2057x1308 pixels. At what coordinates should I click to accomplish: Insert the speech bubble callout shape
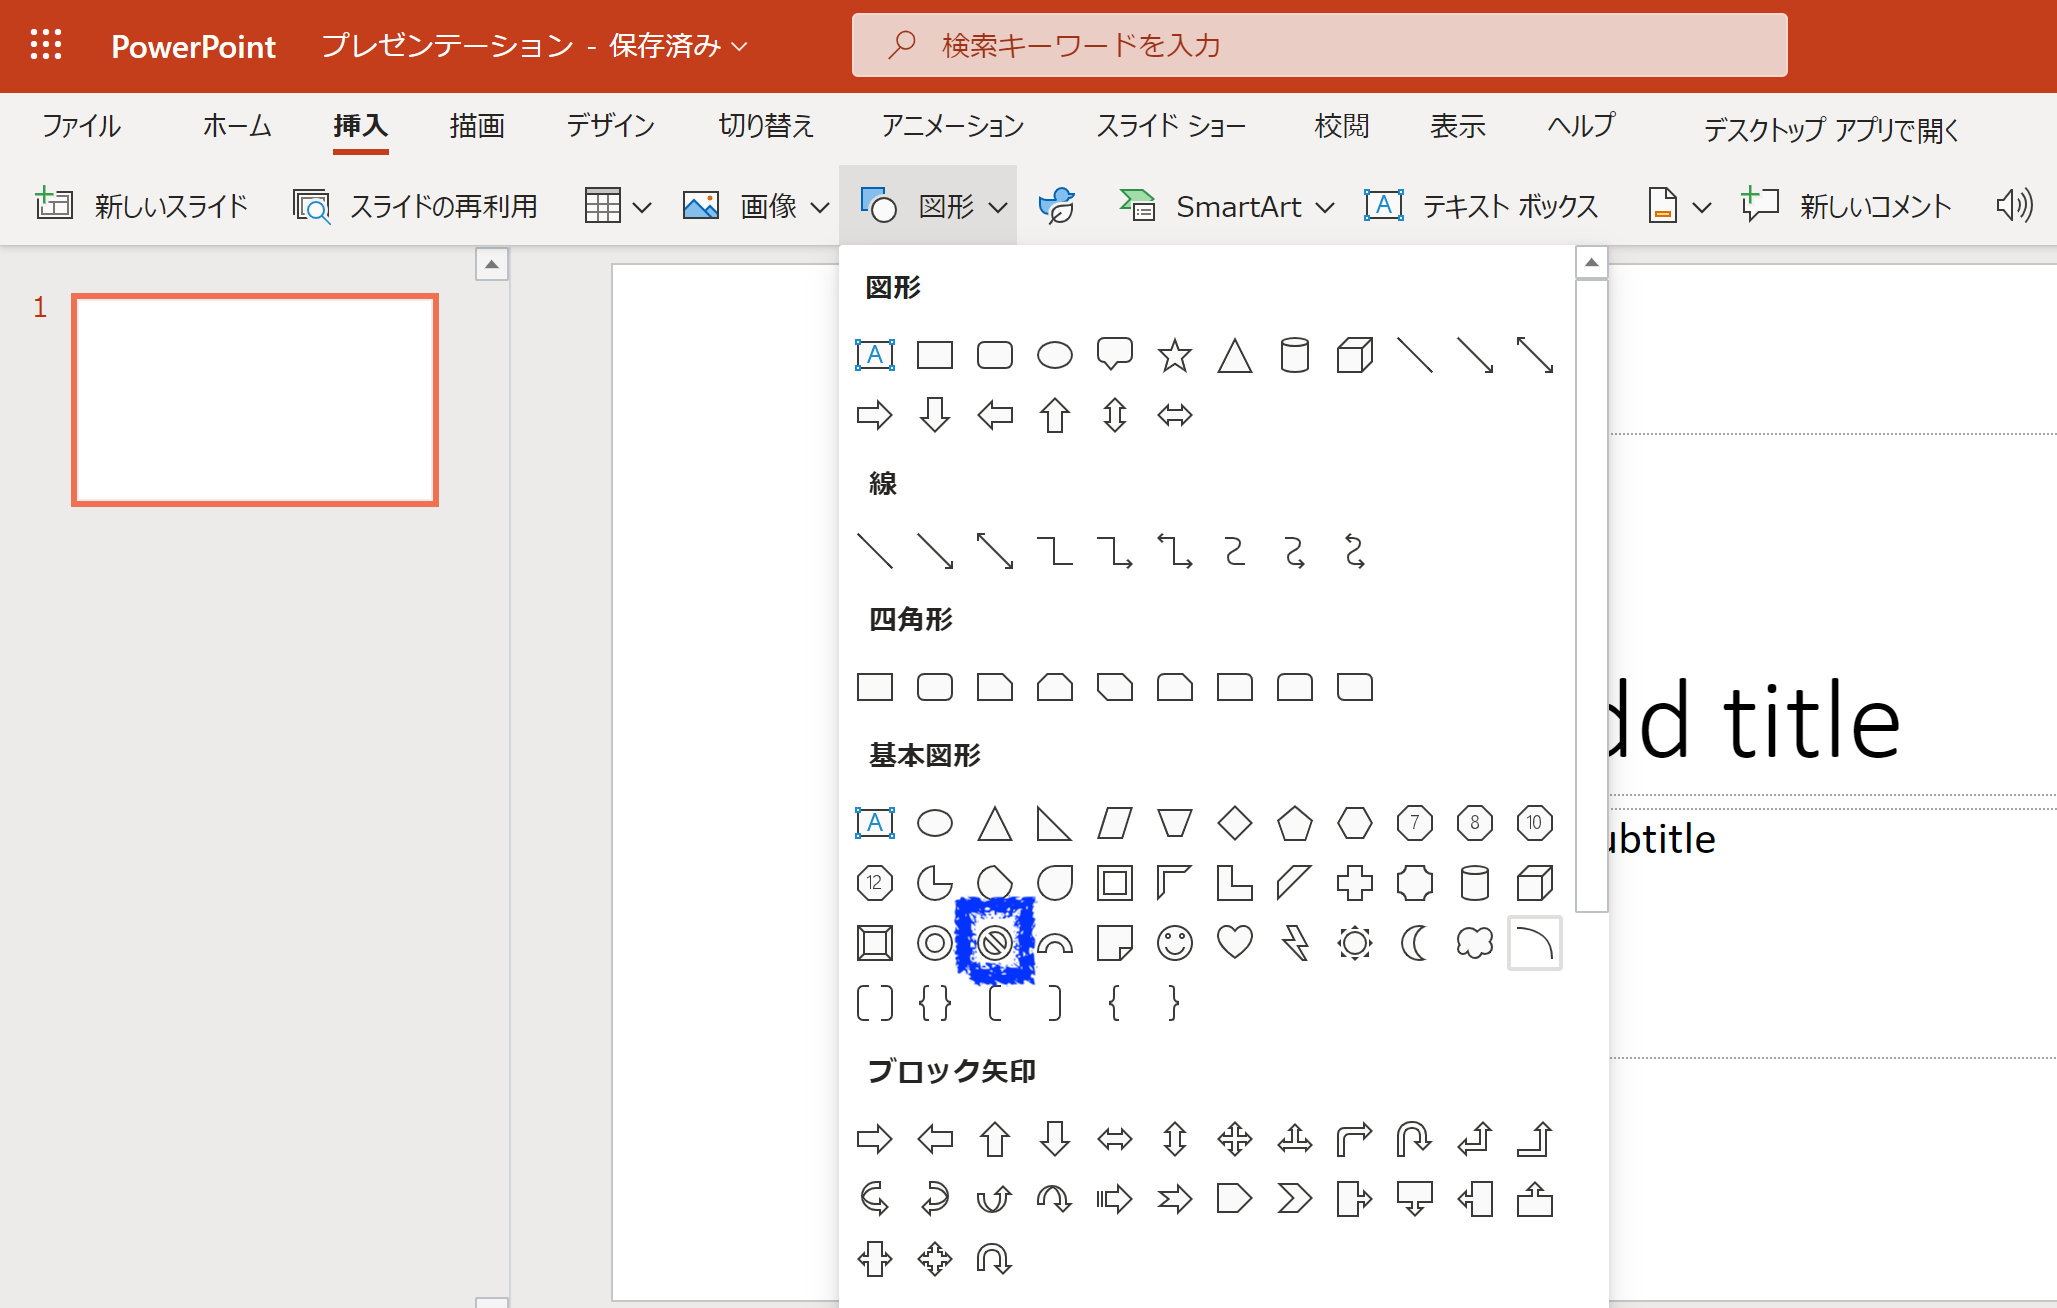click(x=1114, y=355)
